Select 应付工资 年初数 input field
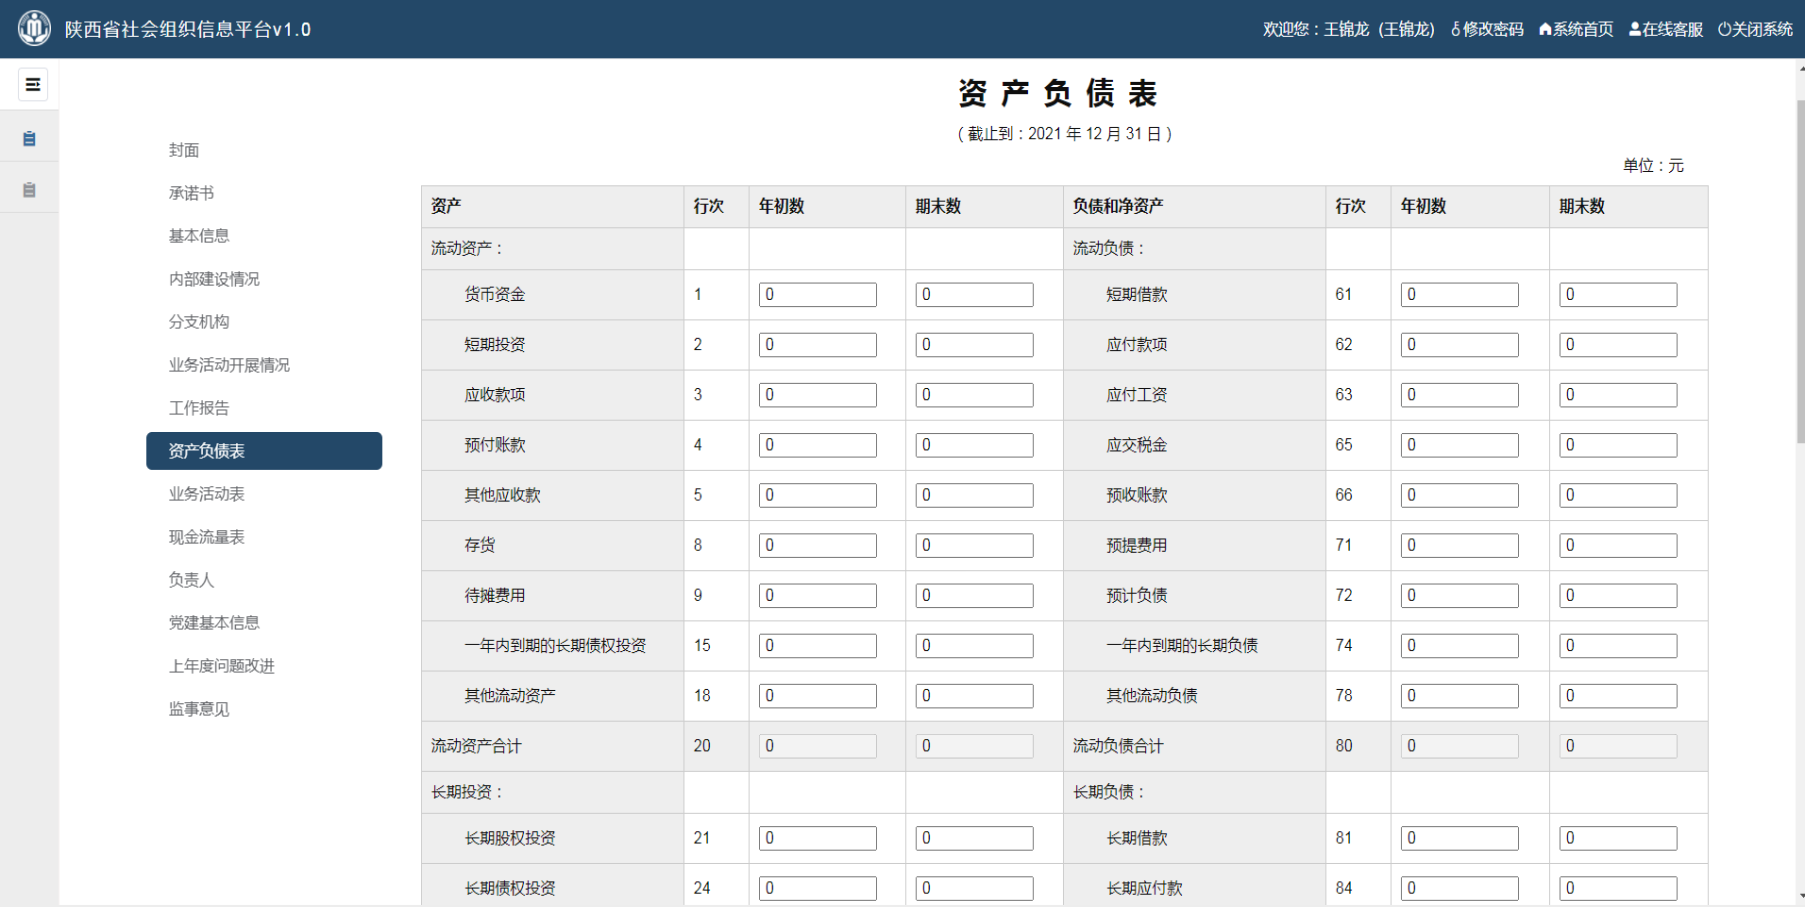 1459,395
